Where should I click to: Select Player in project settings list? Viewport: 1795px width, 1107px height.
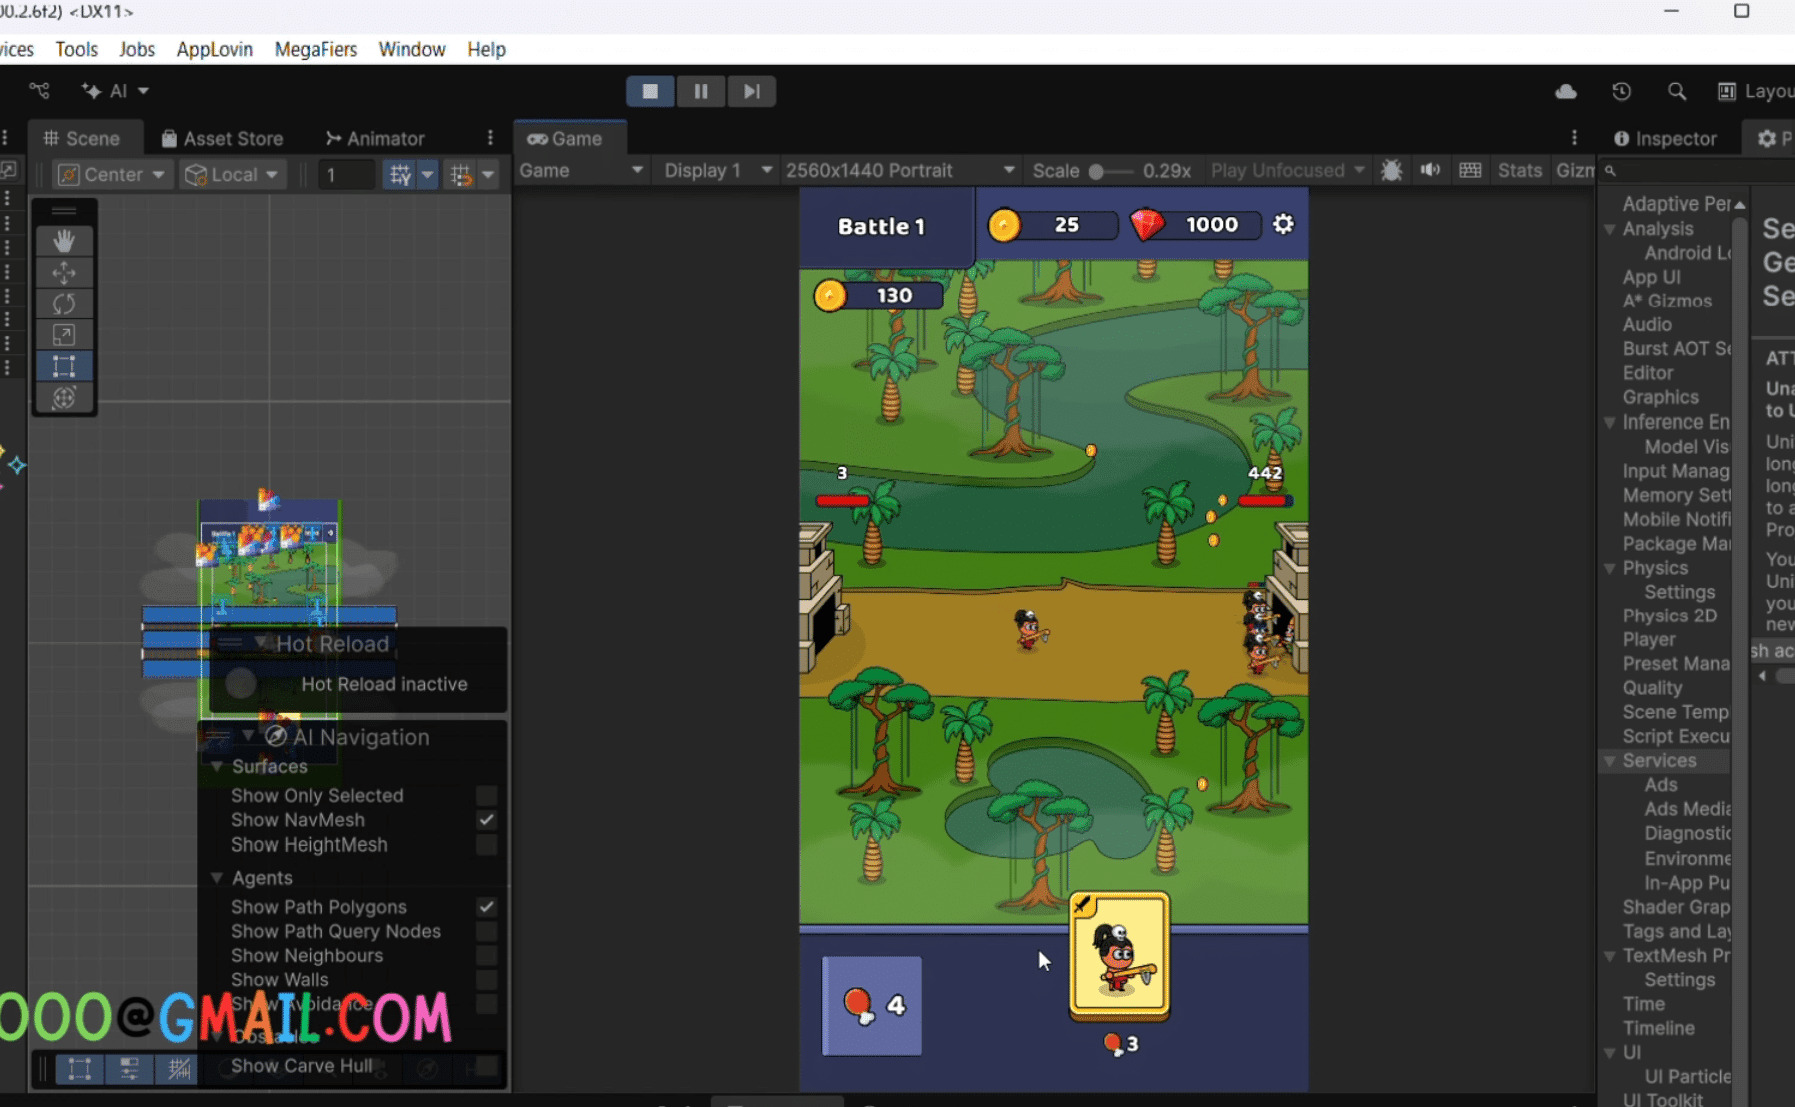(x=1649, y=639)
